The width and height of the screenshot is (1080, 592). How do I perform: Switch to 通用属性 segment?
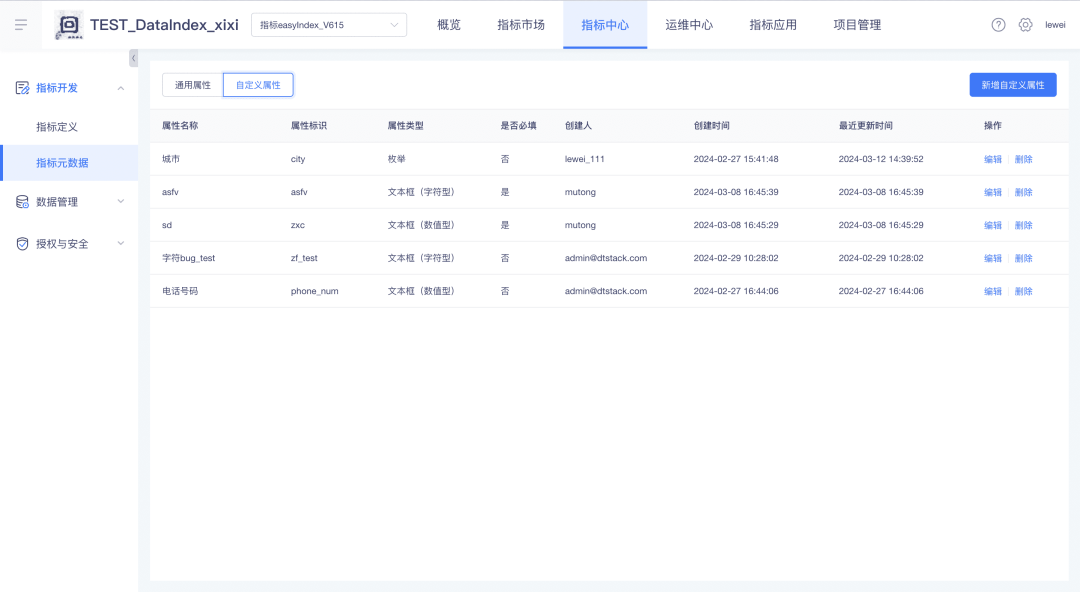(x=193, y=85)
